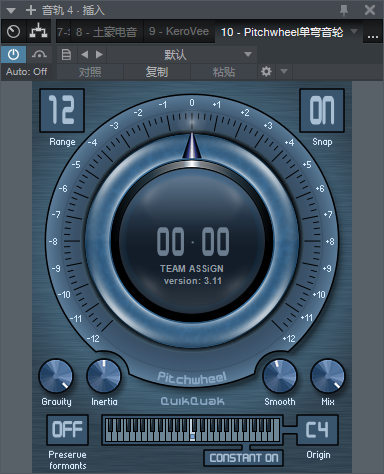384x474 pixels.
Task: Click the +12 mark on the dial
Action: (289, 339)
